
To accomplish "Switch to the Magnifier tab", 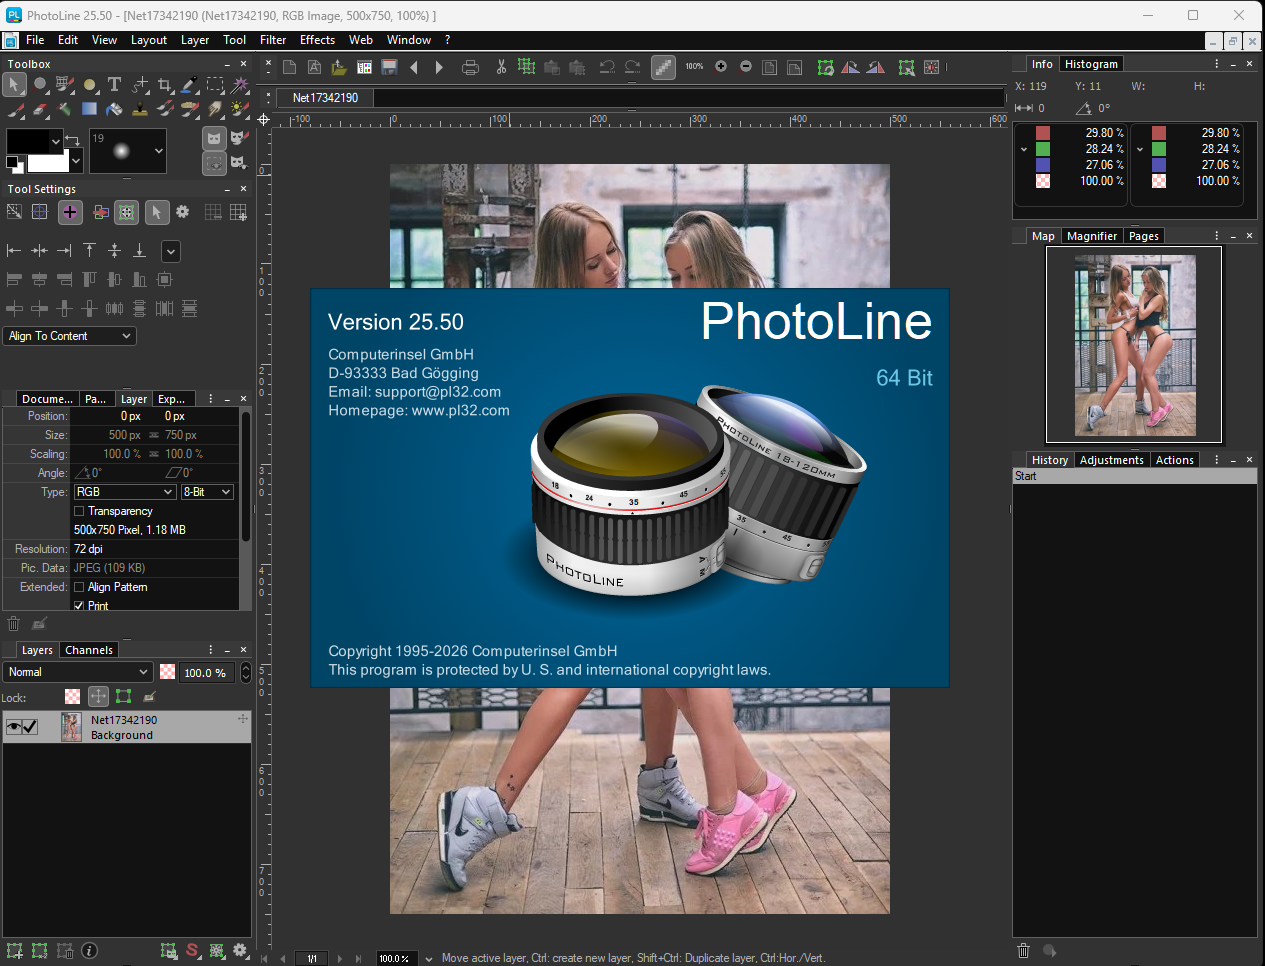I will click(x=1092, y=236).
